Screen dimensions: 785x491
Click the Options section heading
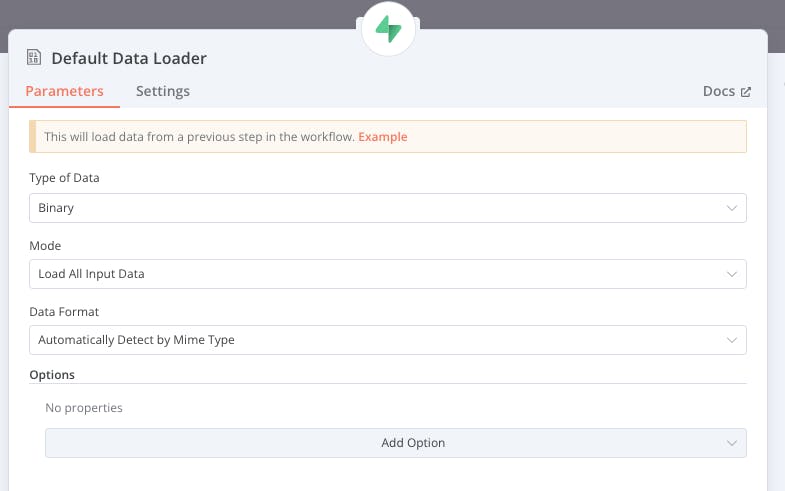(x=52, y=375)
